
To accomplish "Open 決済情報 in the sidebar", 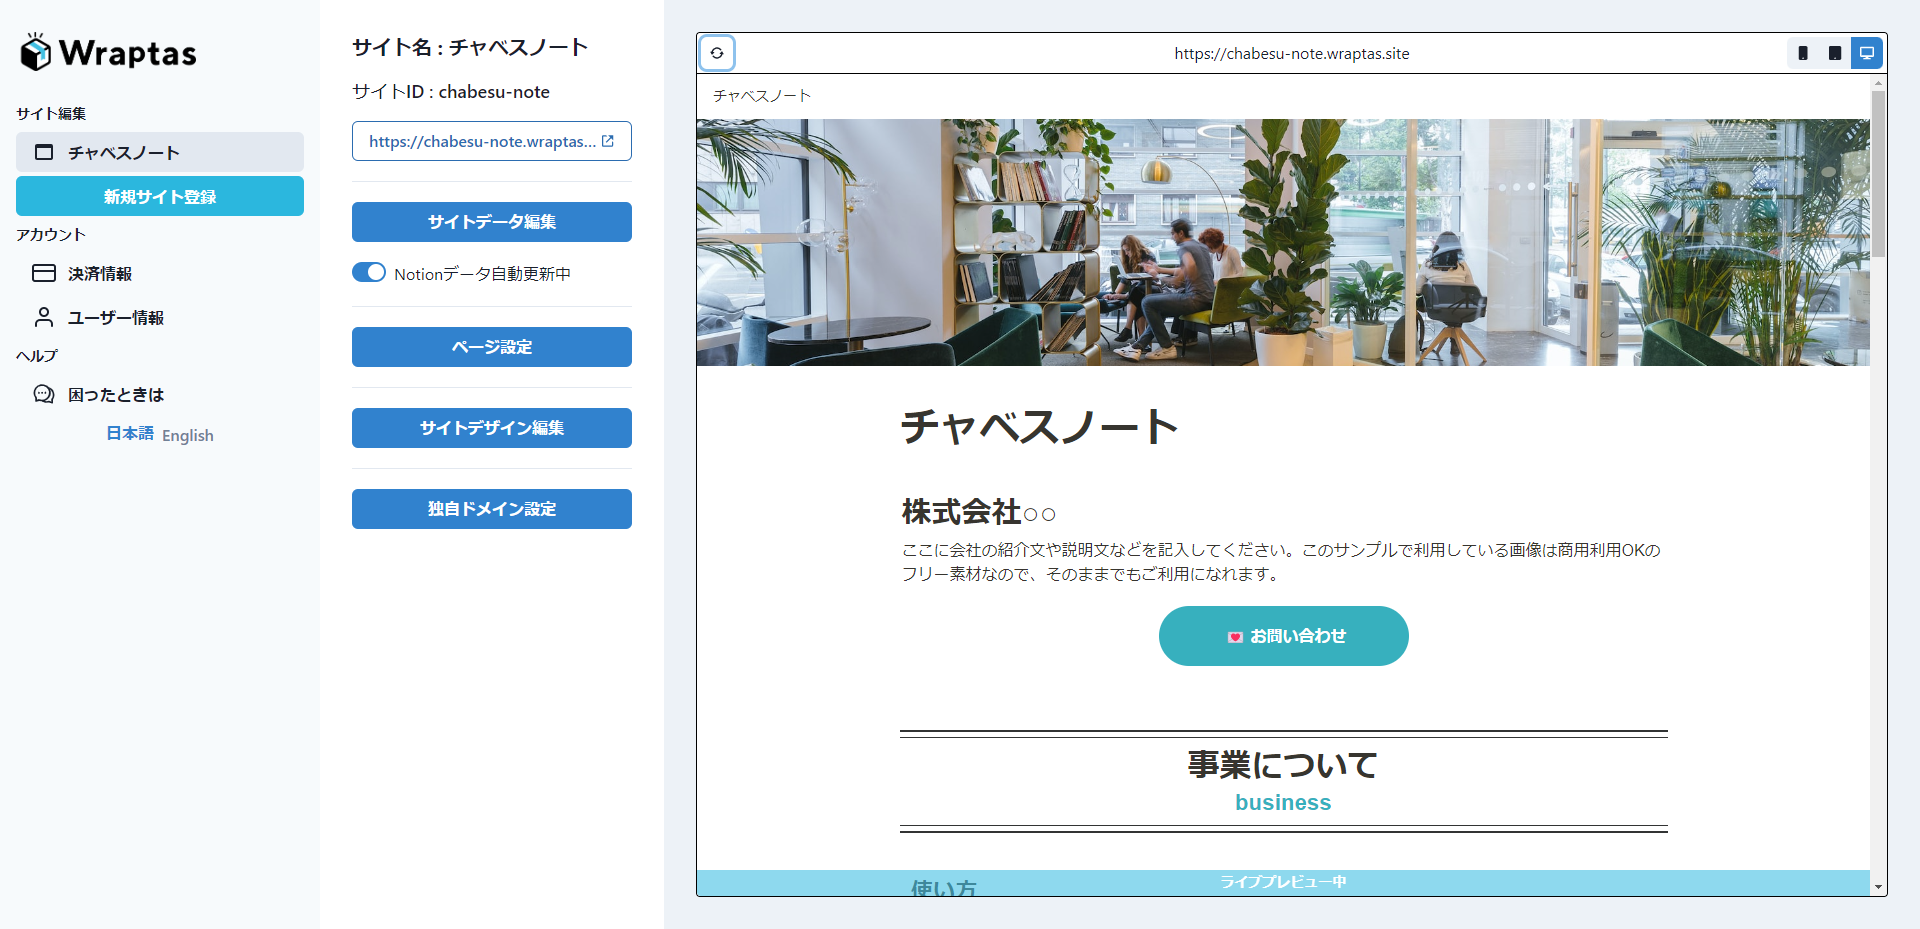I will coord(160,273).
